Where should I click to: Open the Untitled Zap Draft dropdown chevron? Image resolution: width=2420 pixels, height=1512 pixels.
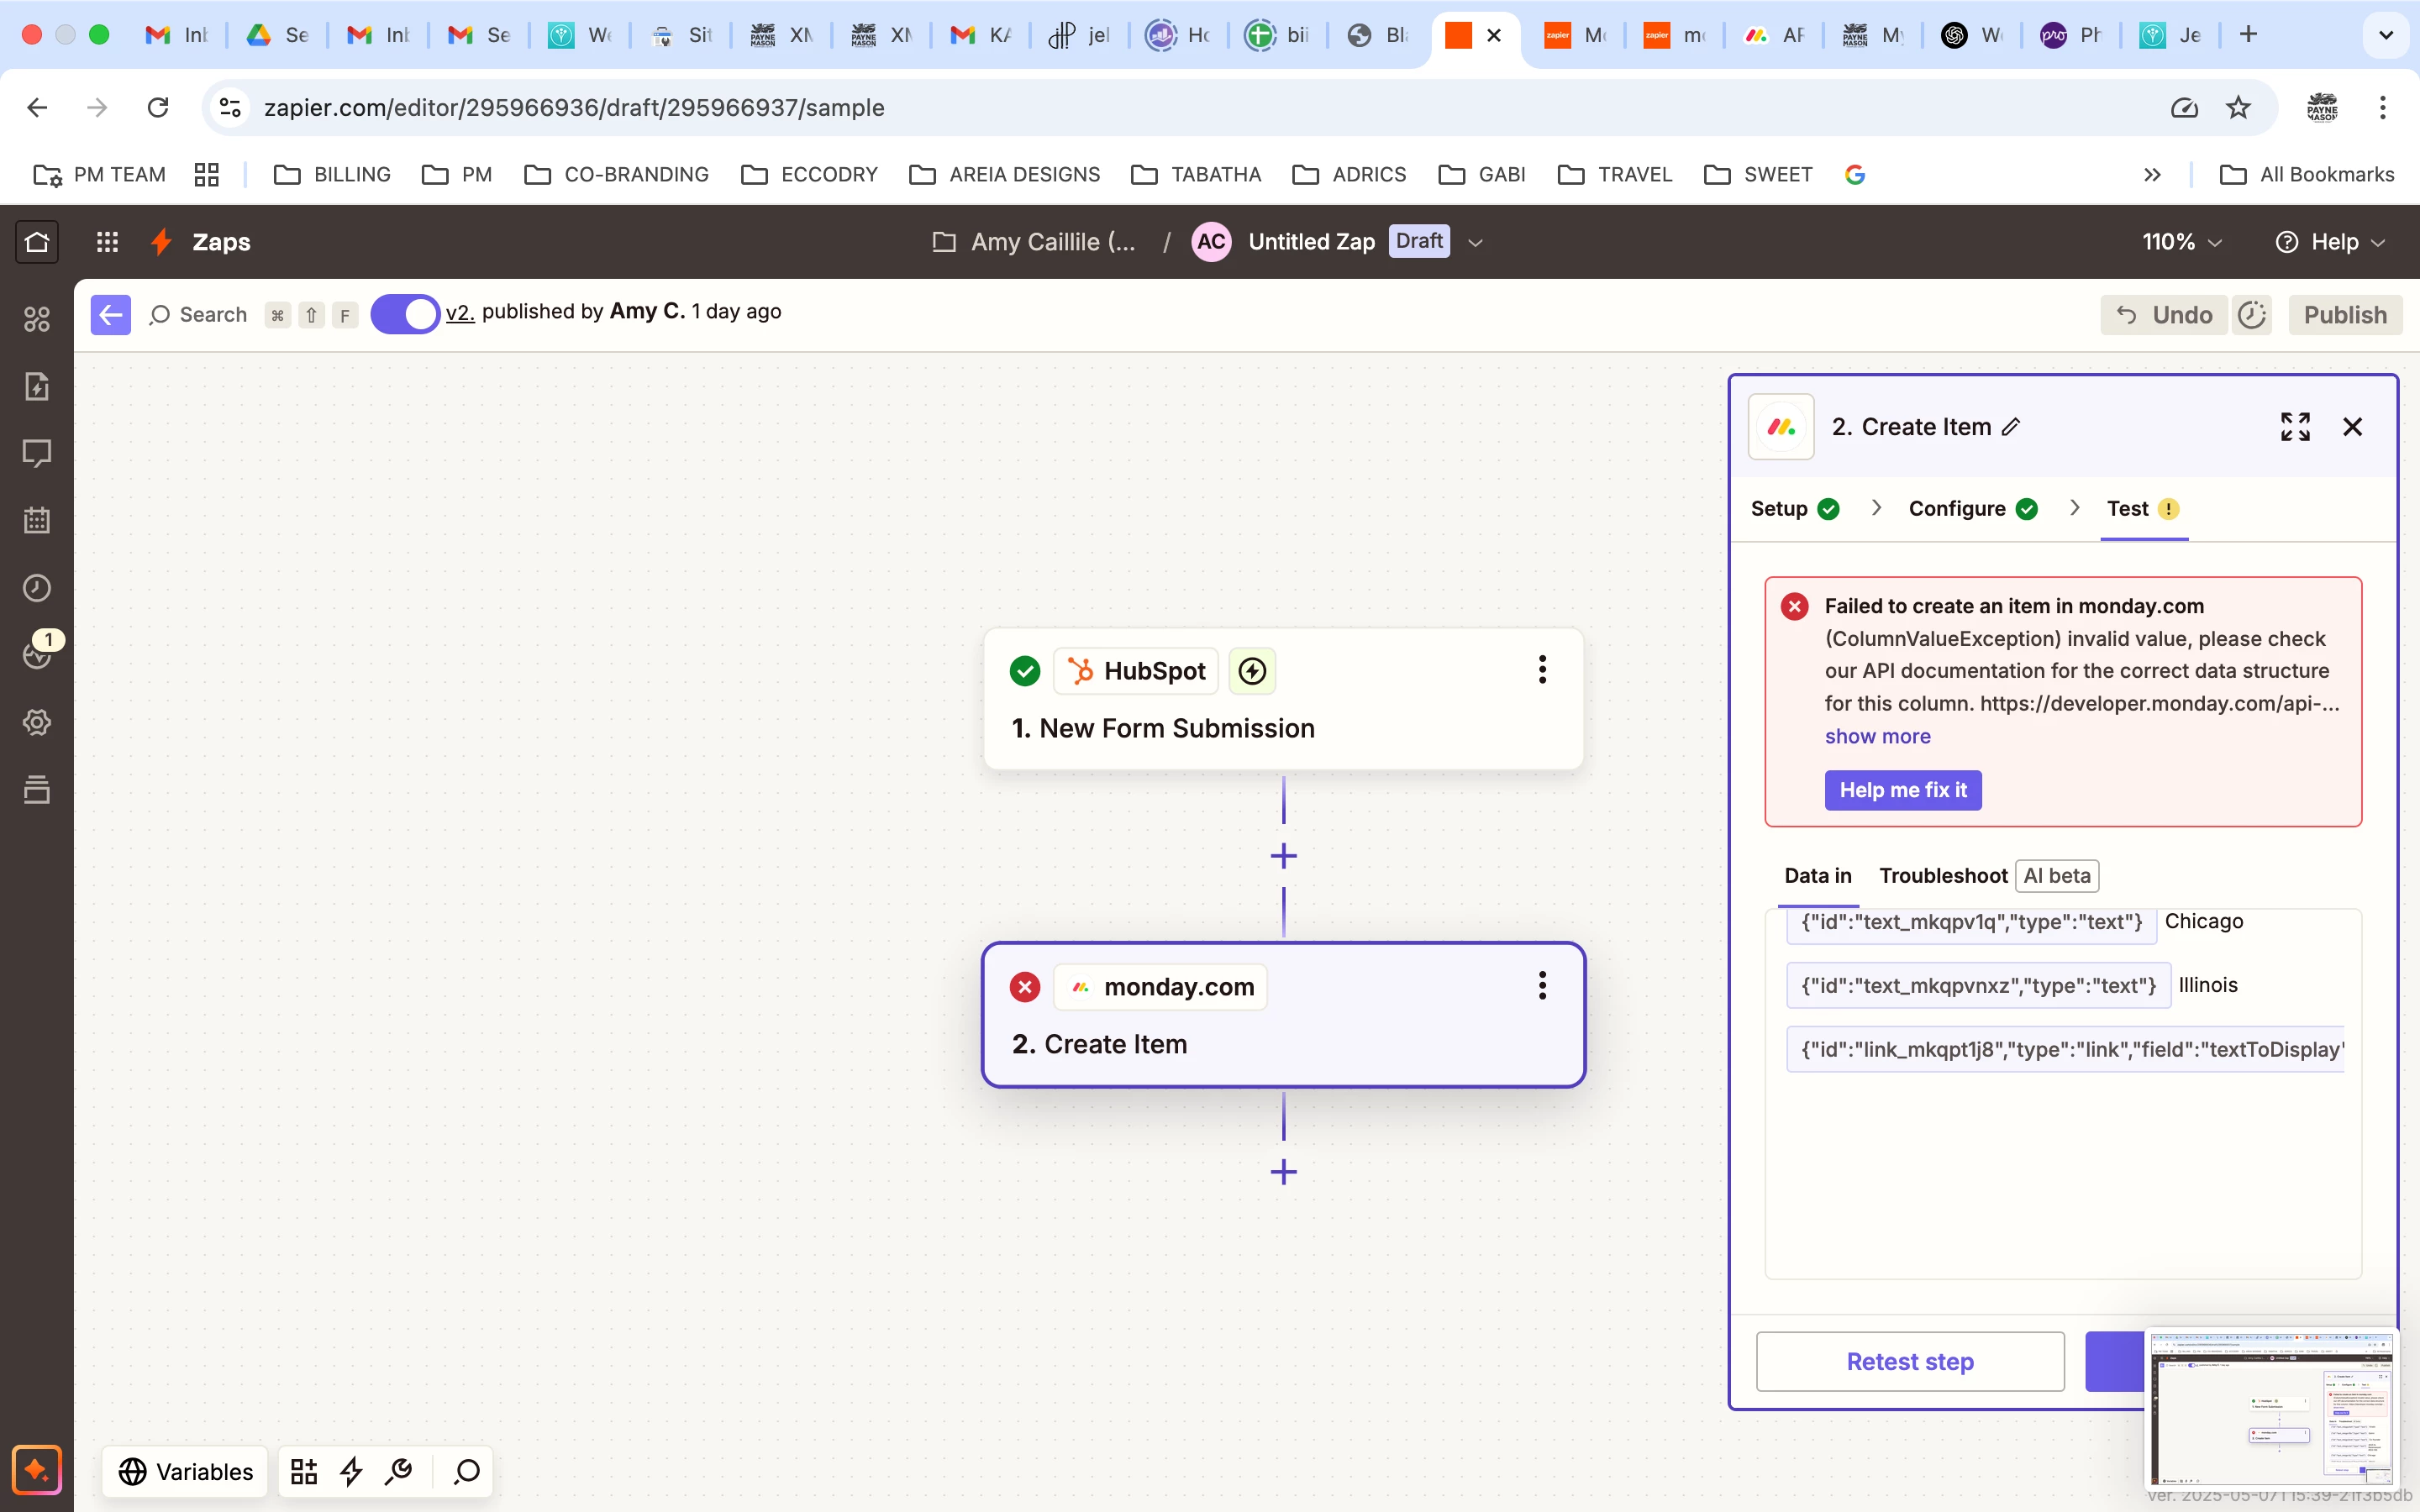tap(1475, 242)
